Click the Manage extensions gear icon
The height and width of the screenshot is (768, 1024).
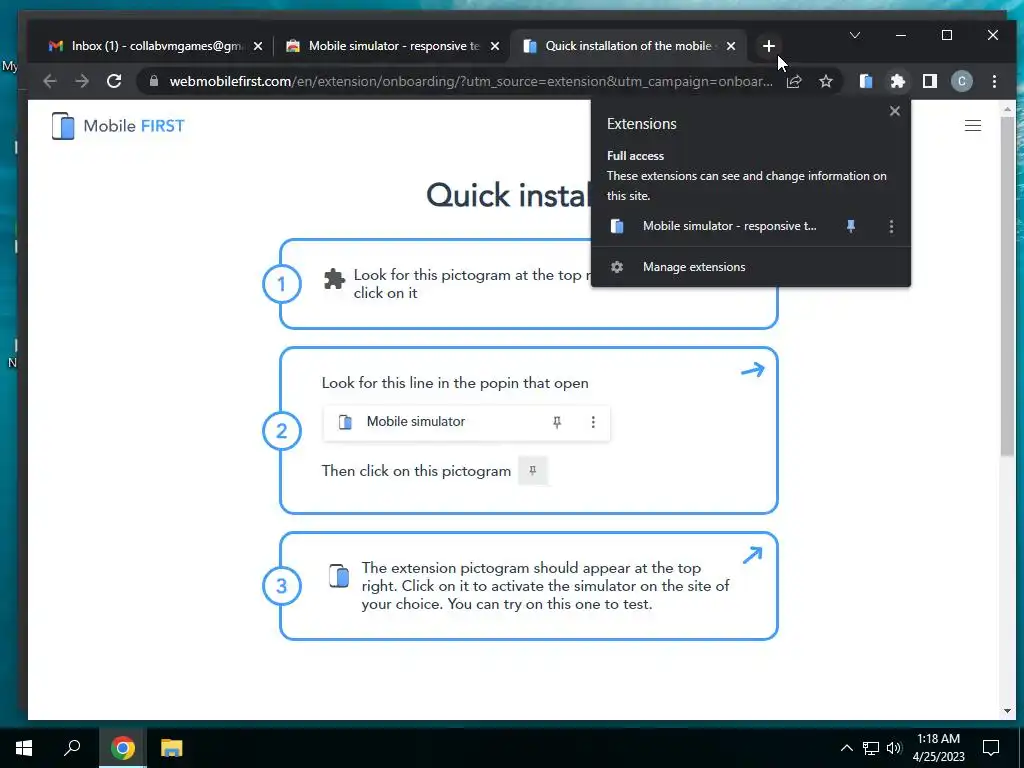click(x=616, y=266)
